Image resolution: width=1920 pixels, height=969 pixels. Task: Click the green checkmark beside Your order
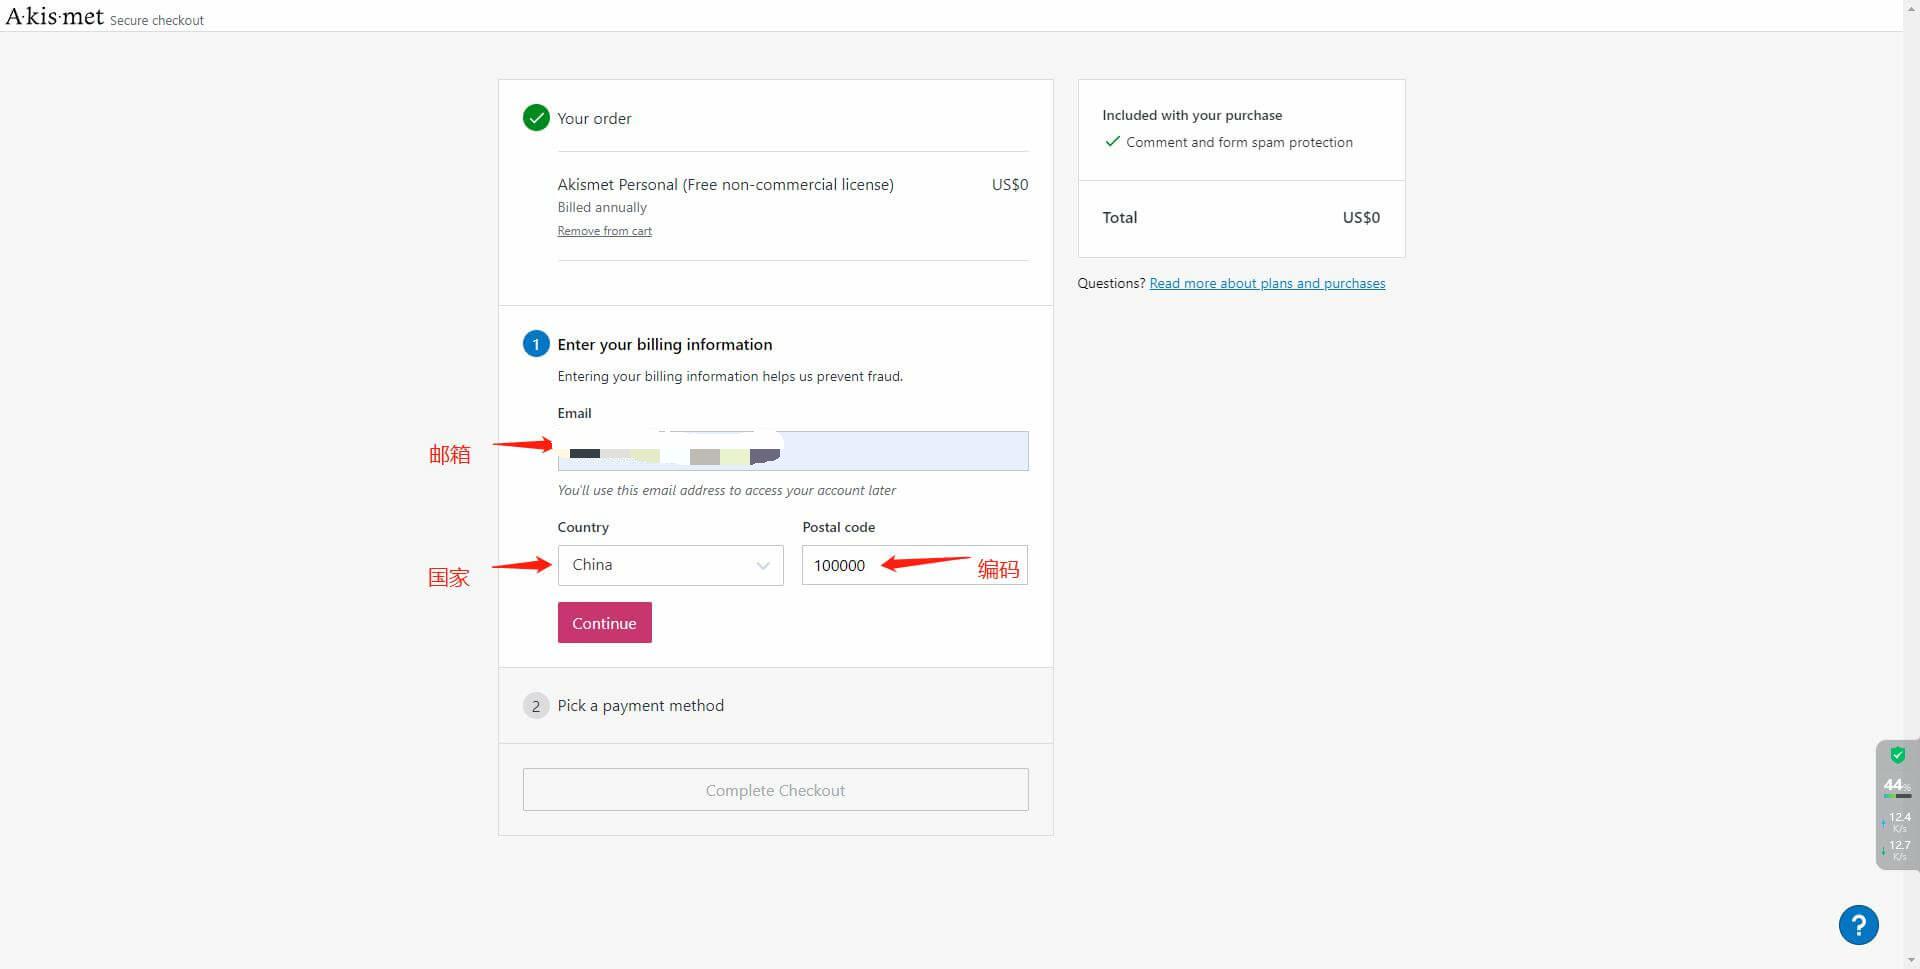point(536,118)
